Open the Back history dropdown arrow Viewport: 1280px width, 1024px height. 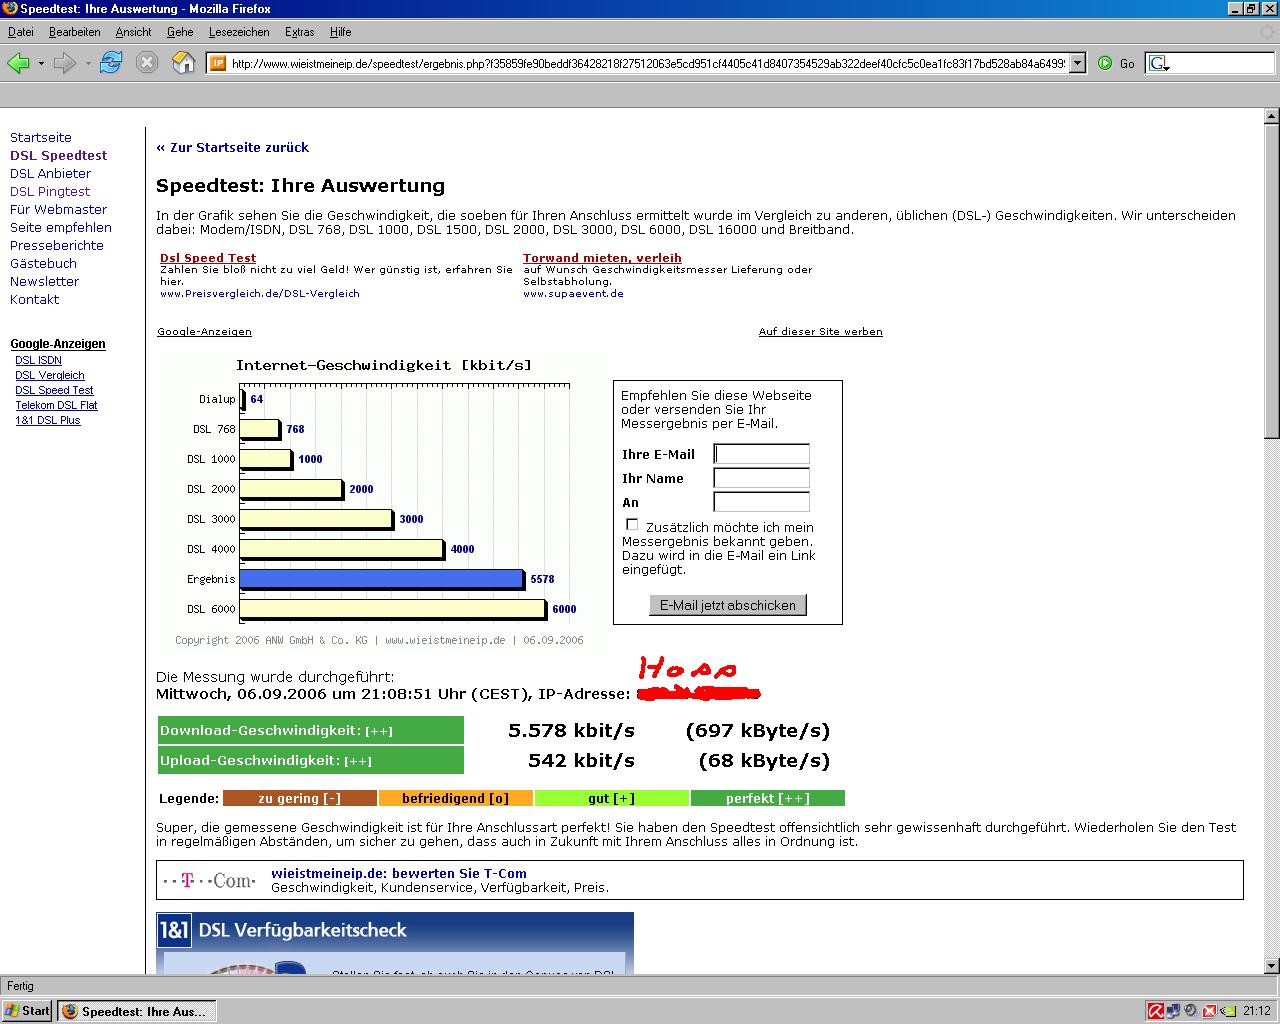(41, 63)
